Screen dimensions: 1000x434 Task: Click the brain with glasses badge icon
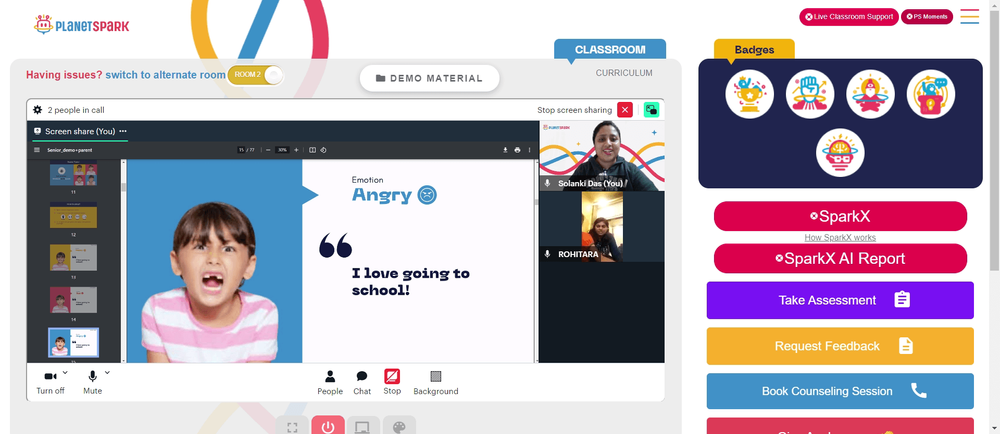pyautogui.click(x=840, y=153)
